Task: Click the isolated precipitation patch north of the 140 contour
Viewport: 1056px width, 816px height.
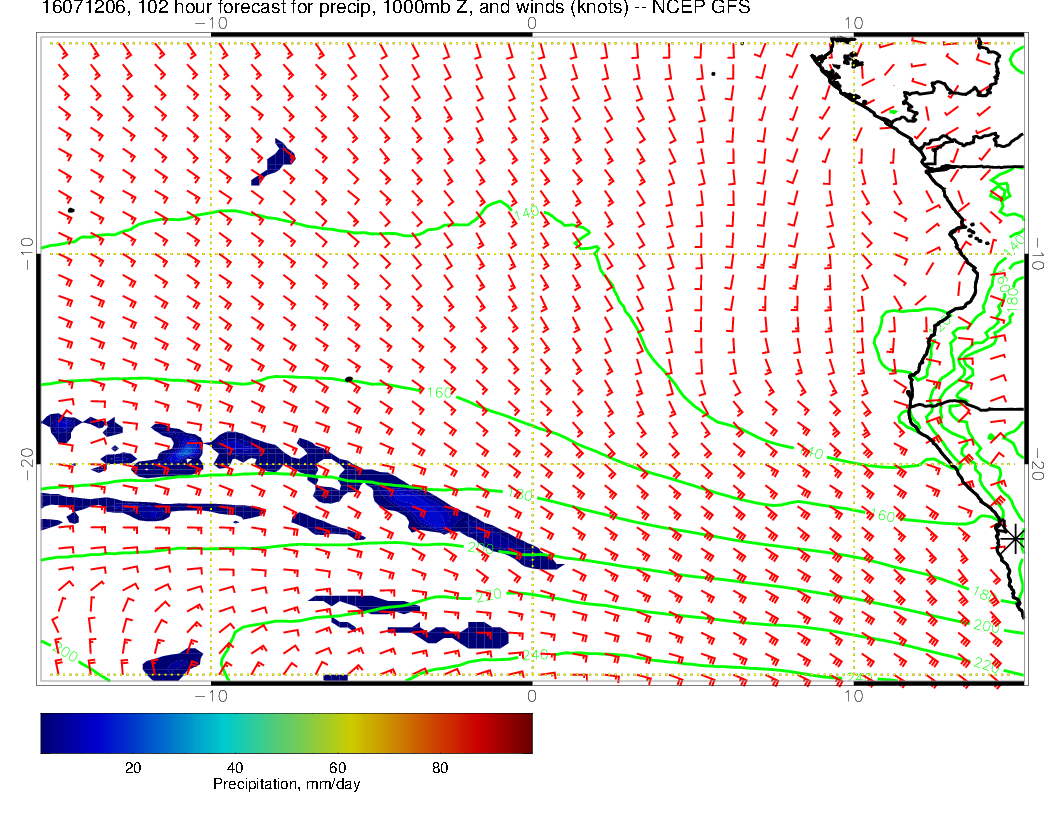Action: tap(273, 162)
